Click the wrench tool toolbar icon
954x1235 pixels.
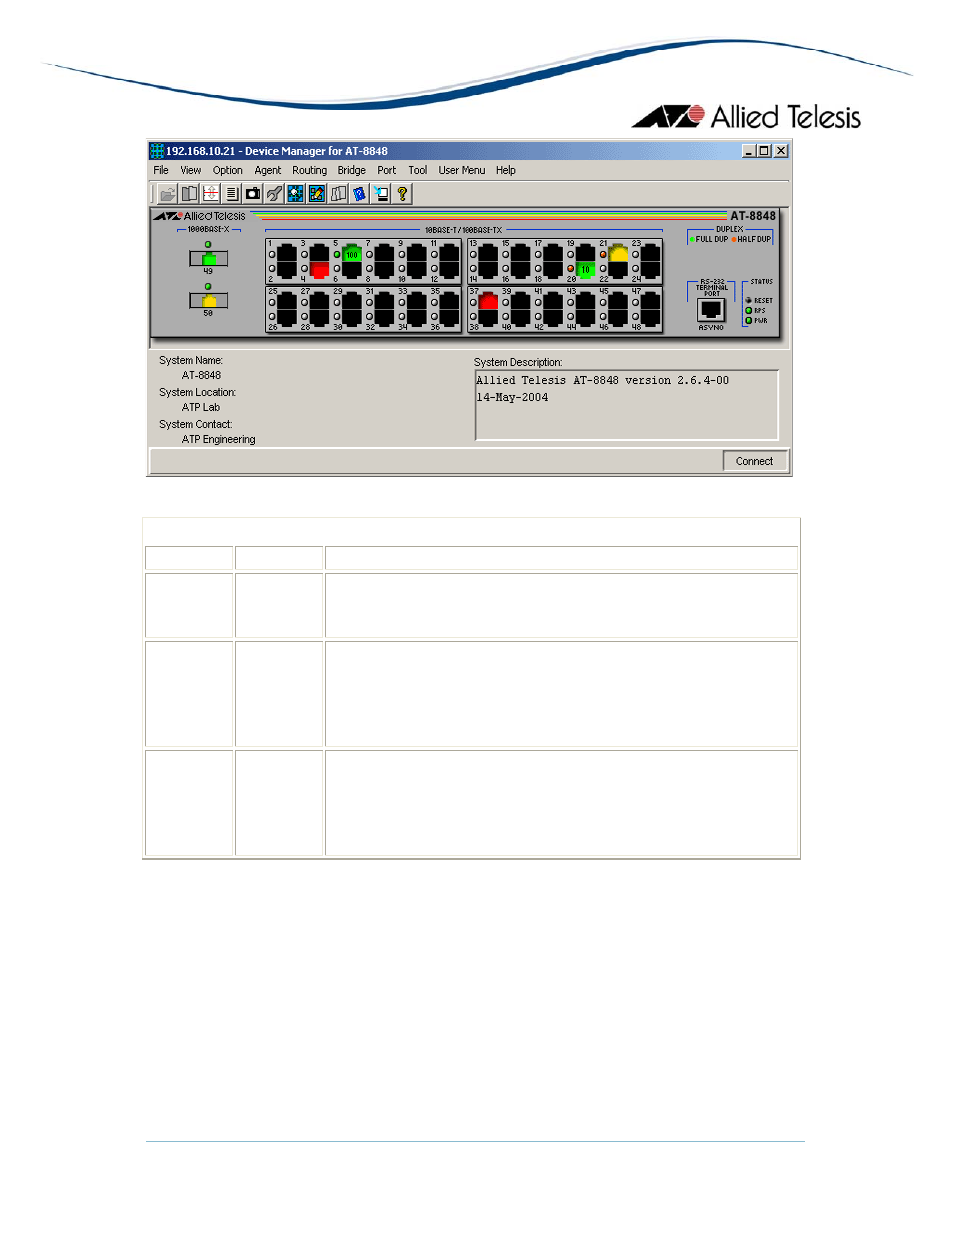pyautogui.click(x=274, y=194)
